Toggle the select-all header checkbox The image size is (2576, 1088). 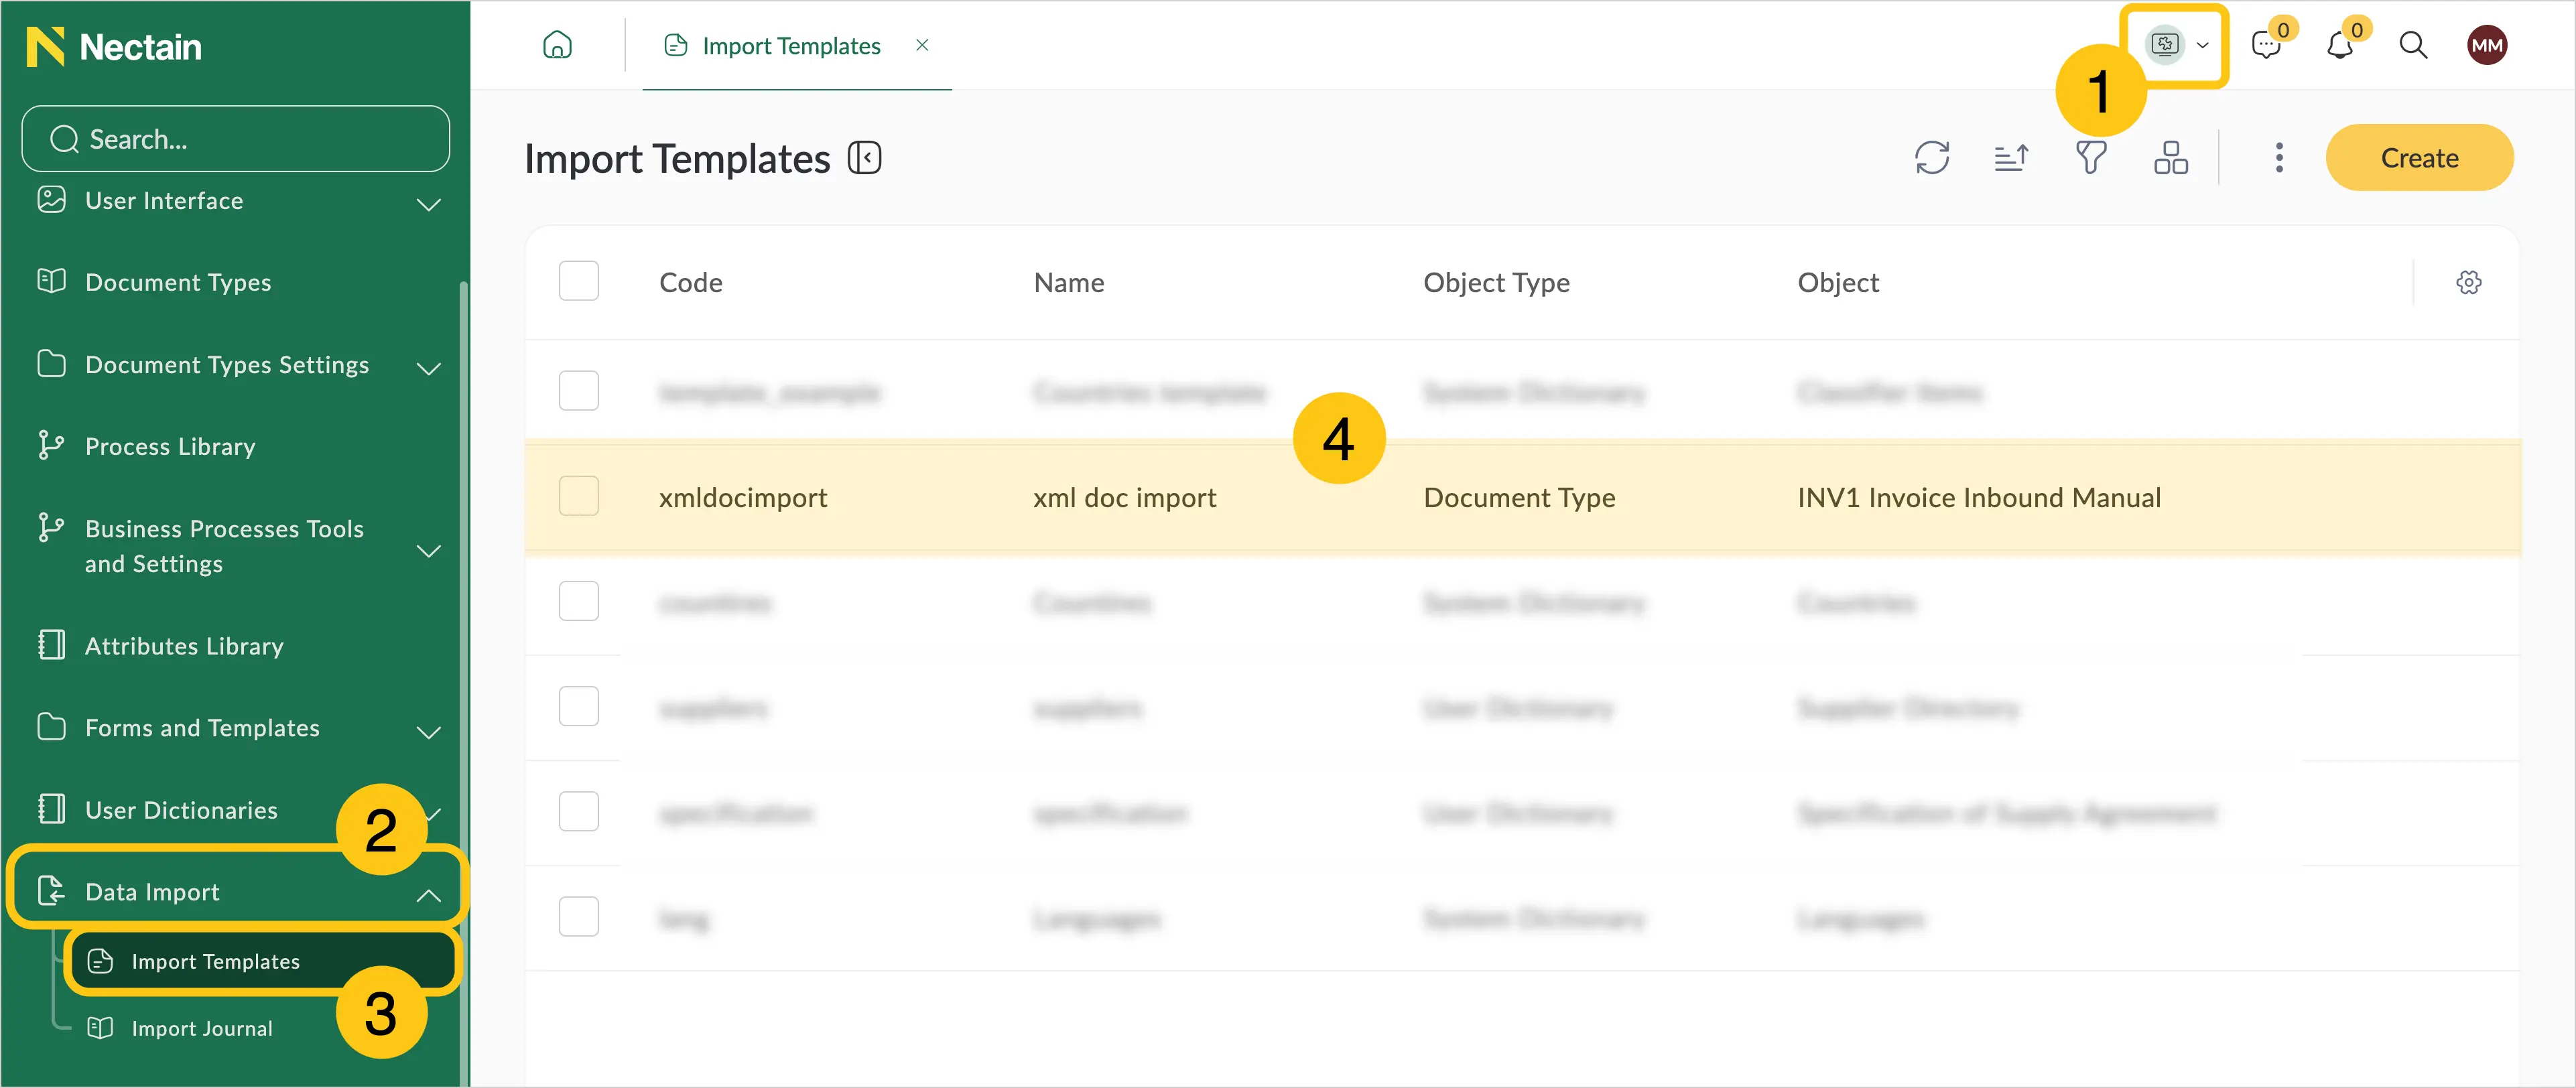(x=579, y=282)
